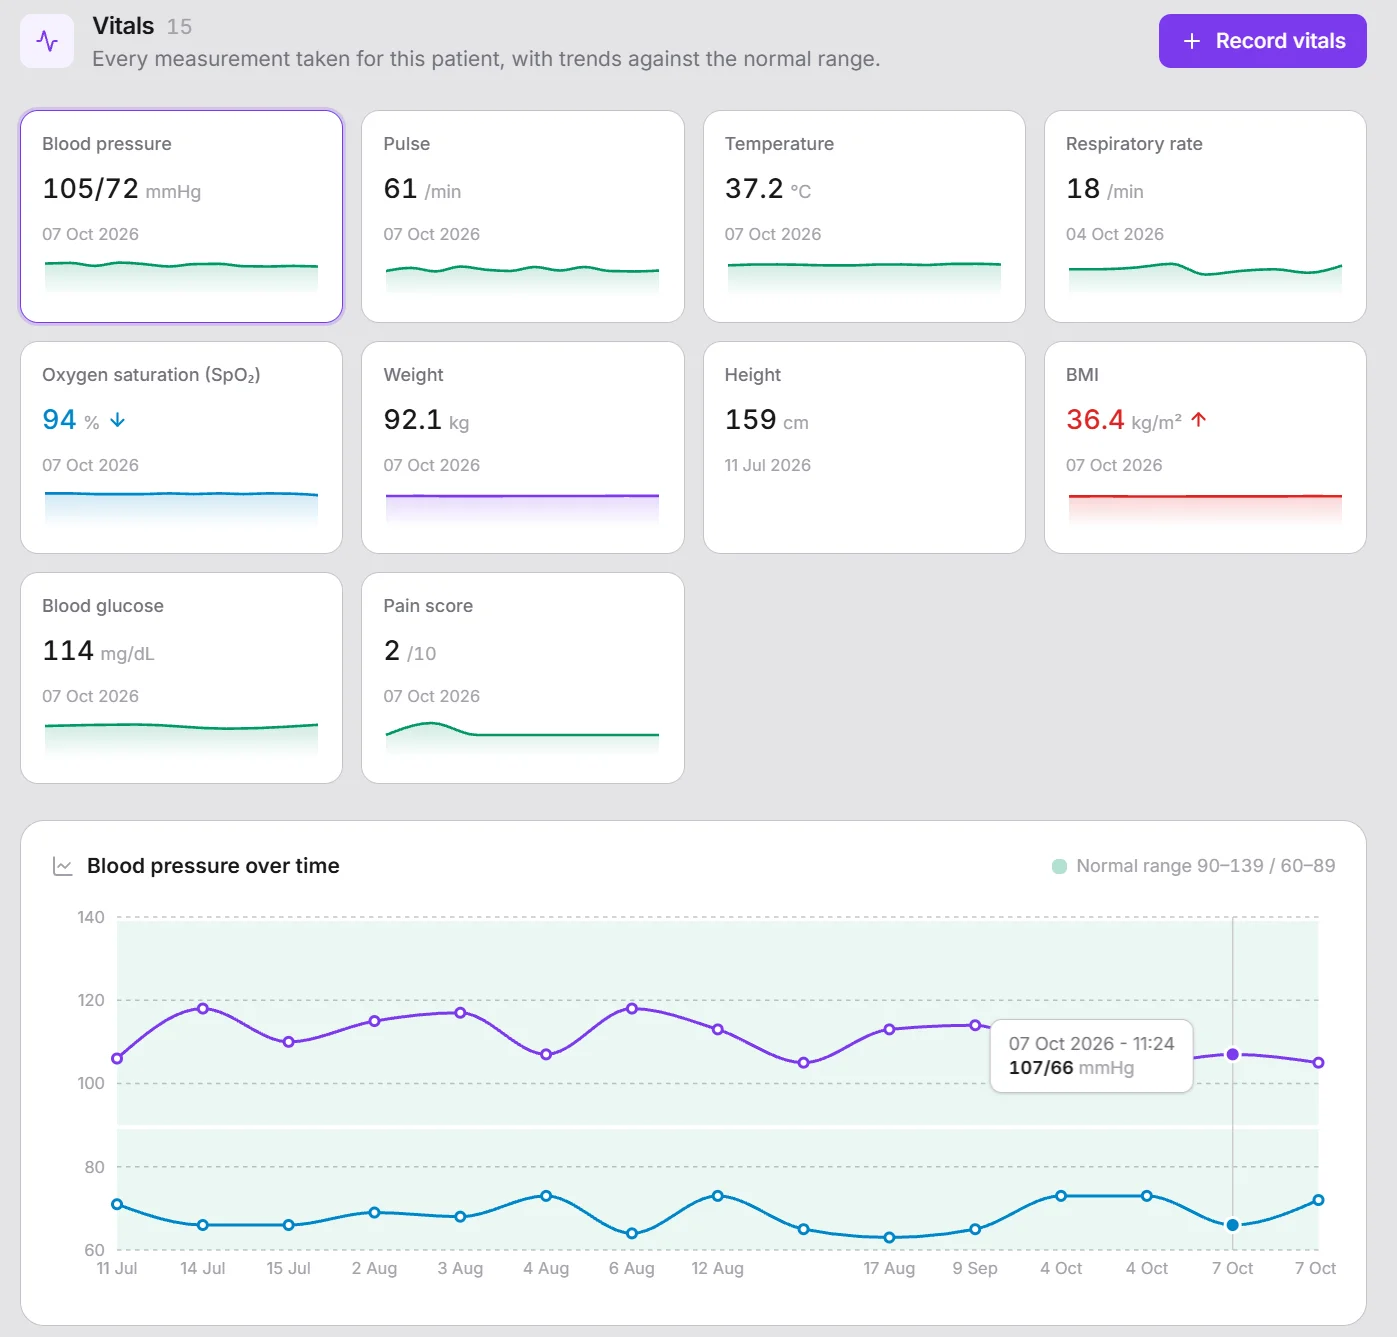Select the Blood glucose card
The width and height of the screenshot is (1397, 1337).
[182, 678]
